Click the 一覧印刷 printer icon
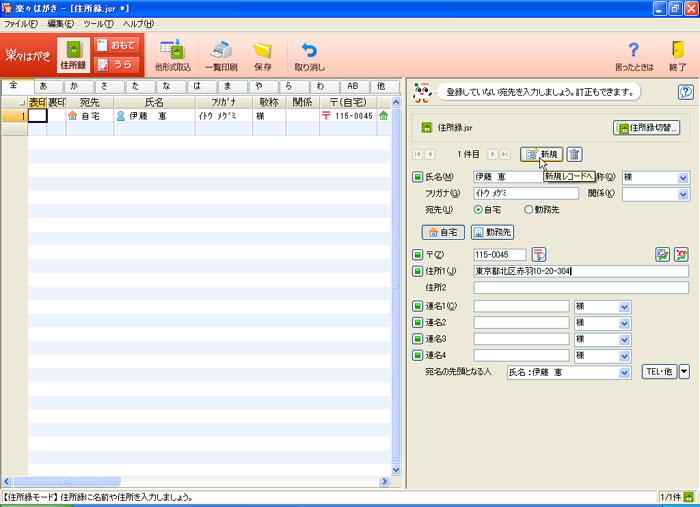Image resolution: width=700 pixels, height=507 pixels. [x=220, y=50]
